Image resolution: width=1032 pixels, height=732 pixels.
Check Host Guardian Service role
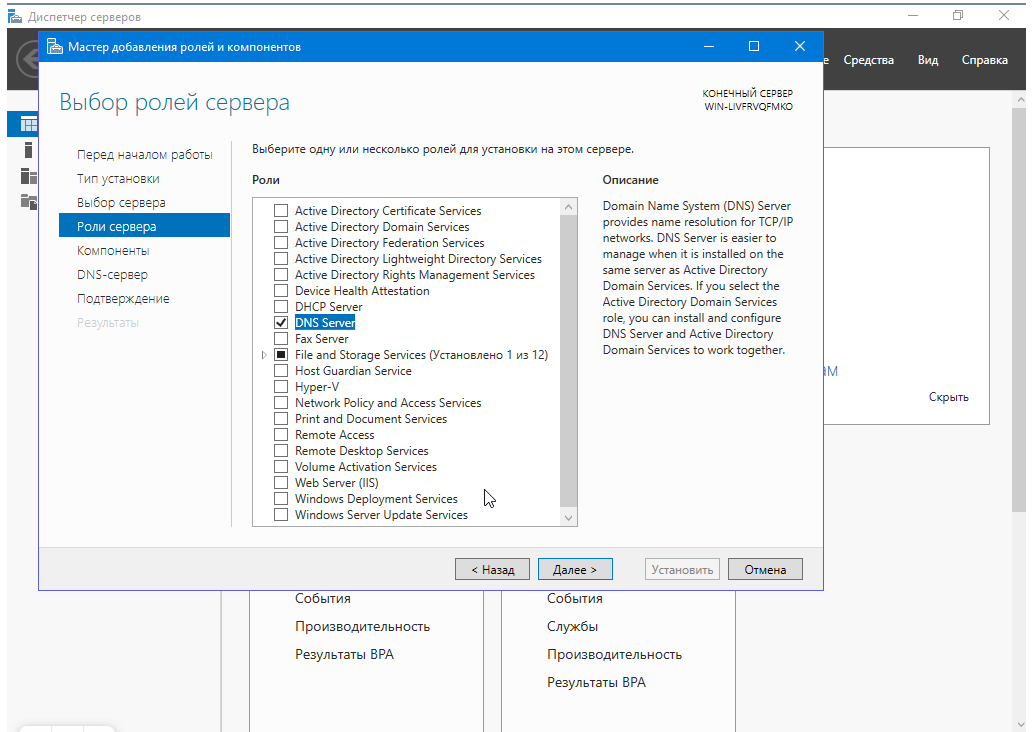click(x=281, y=371)
